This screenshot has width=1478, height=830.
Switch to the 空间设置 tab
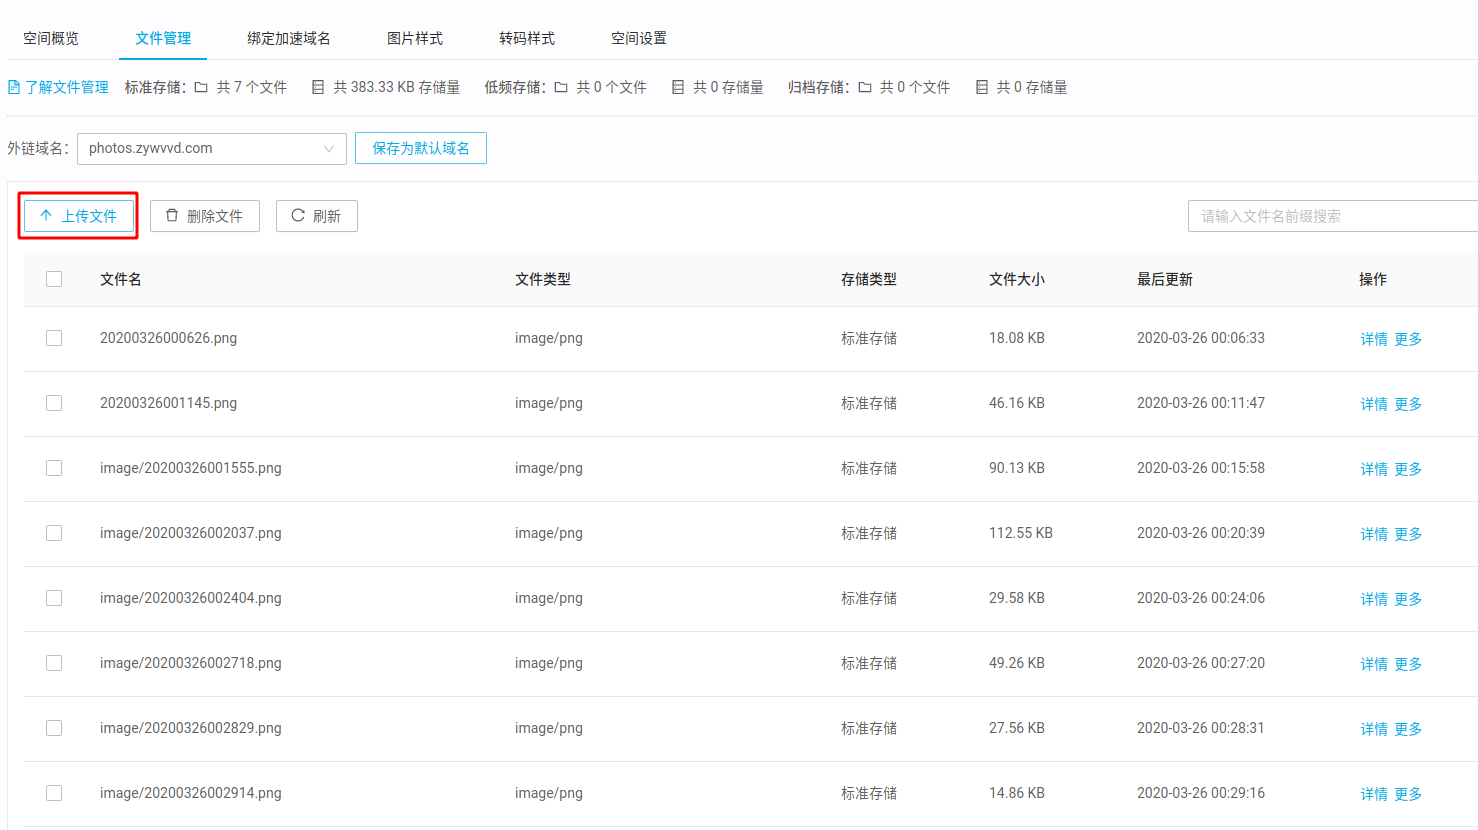click(639, 38)
